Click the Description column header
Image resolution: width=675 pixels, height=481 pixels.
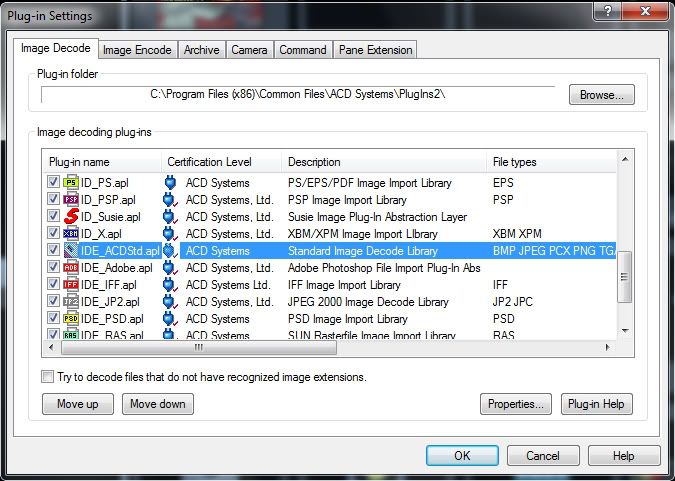[384, 162]
